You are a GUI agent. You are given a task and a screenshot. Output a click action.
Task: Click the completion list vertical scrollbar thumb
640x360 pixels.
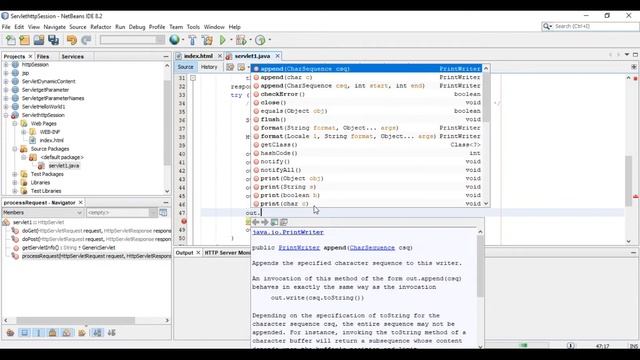486,97
